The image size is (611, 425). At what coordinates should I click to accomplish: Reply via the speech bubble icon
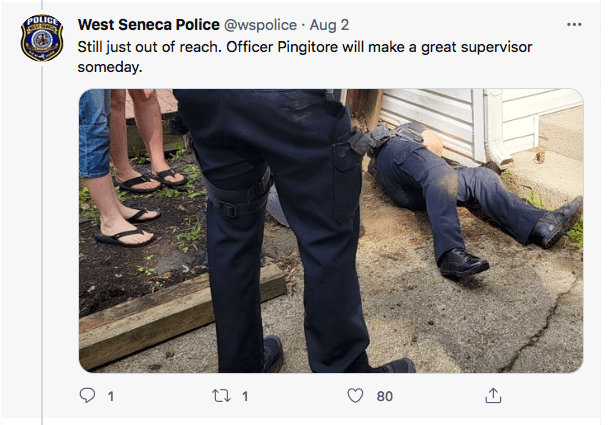point(87,396)
